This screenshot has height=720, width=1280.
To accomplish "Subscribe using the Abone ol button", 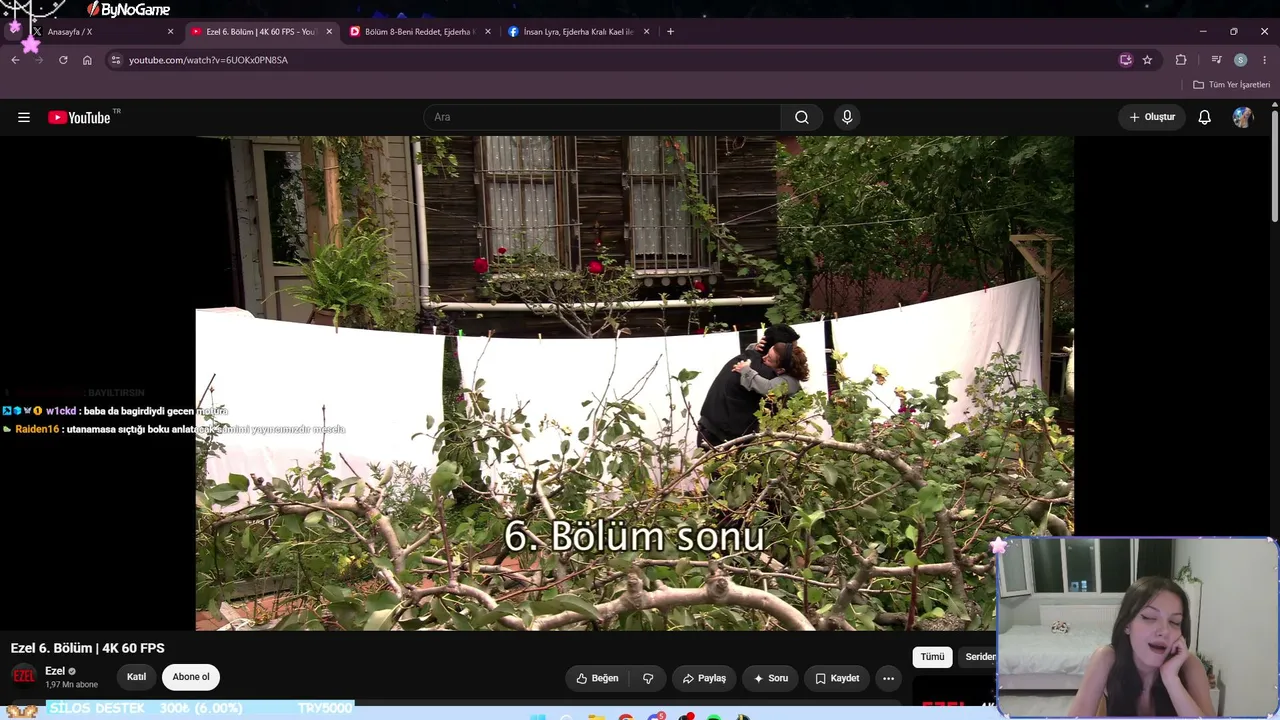I will (x=191, y=677).
